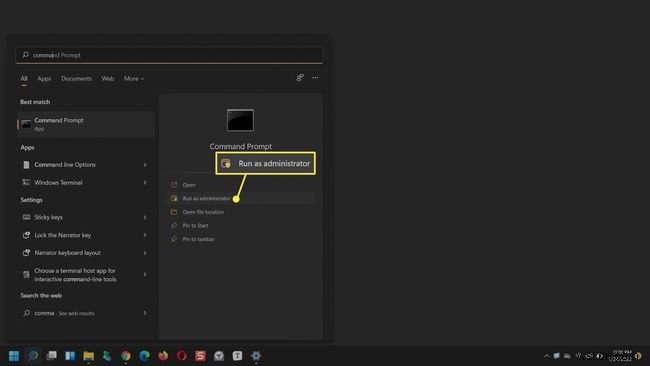Switch to the Documents filter tab
This screenshot has height=366, width=650.
pyautogui.click(x=76, y=78)
